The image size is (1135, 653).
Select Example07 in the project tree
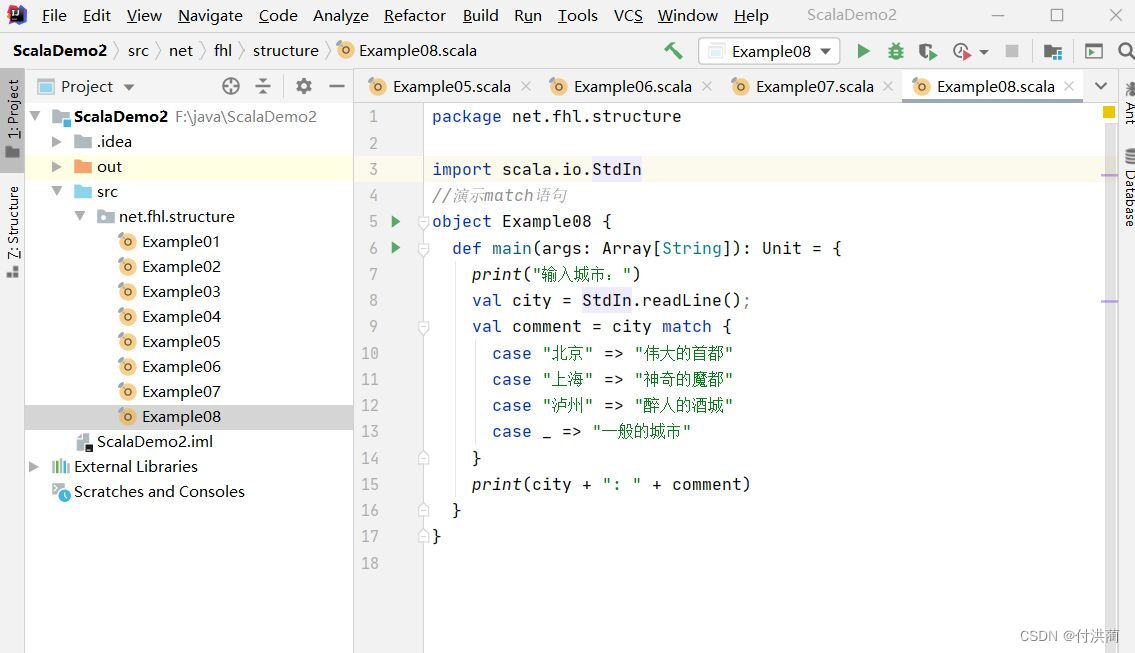click(x=181, y=392)
